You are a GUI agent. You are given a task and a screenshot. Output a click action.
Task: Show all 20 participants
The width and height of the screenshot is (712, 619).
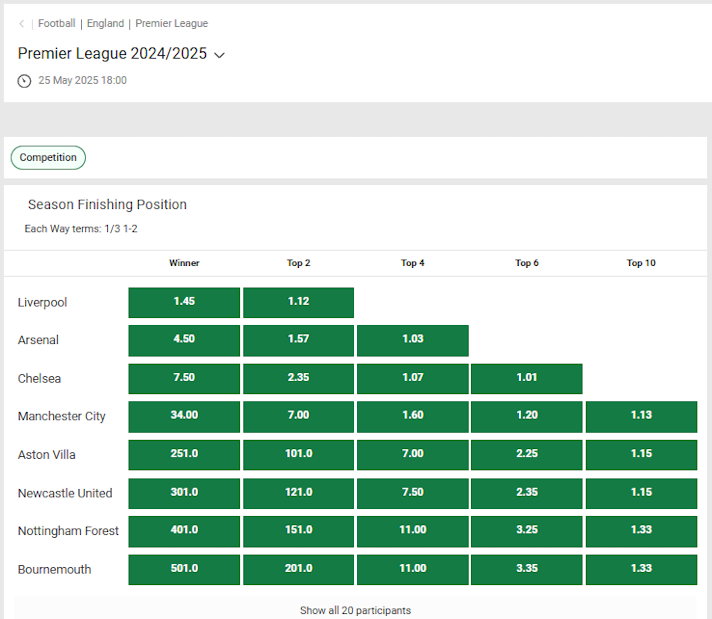click(x=355, y=610)
